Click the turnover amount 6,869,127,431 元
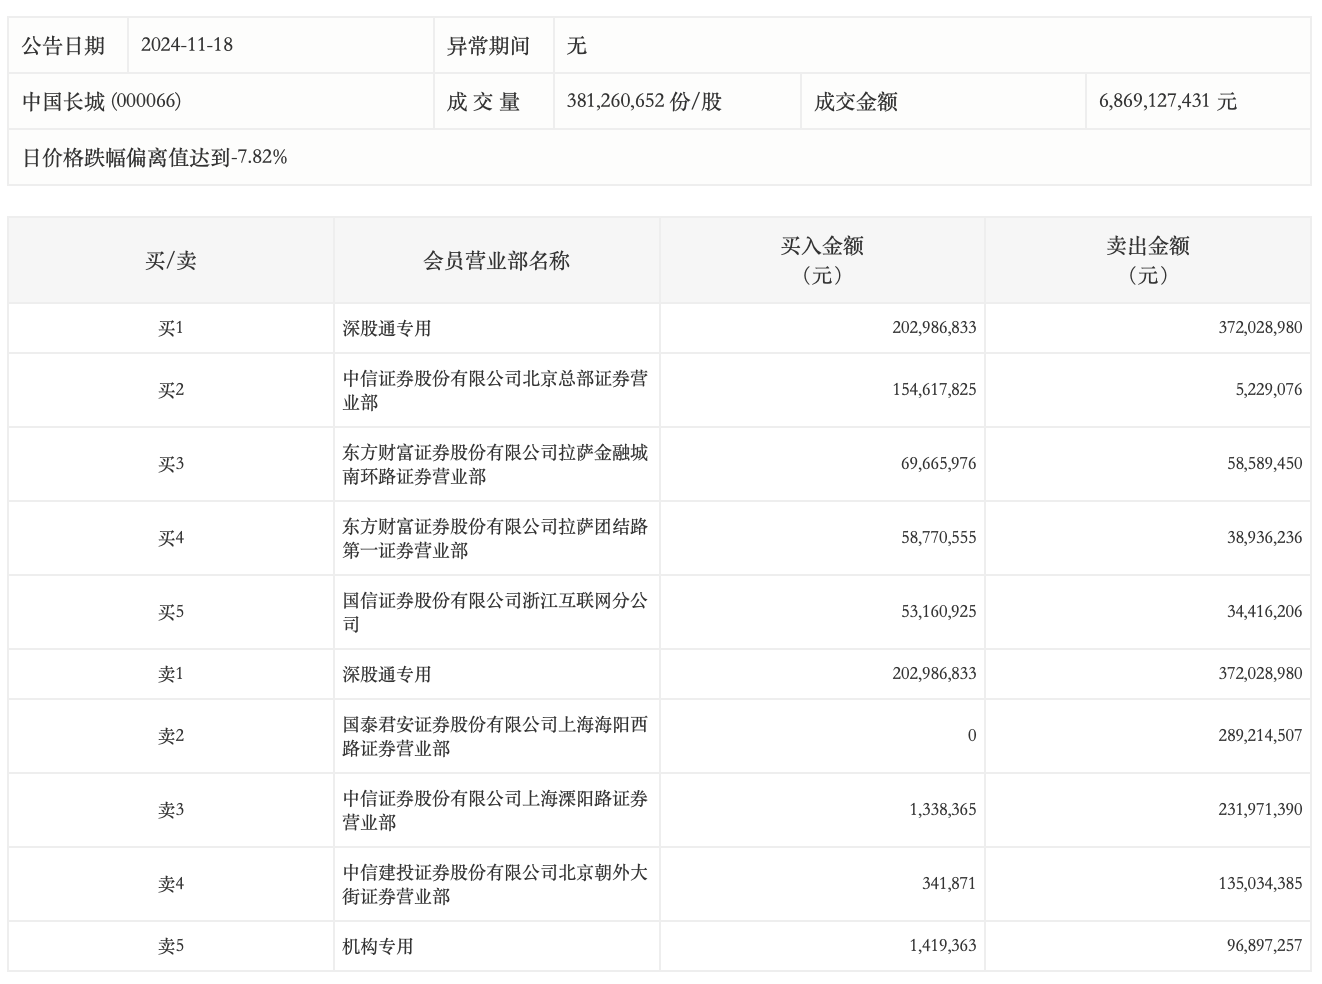The image size is (1322, 984). 1167,101
